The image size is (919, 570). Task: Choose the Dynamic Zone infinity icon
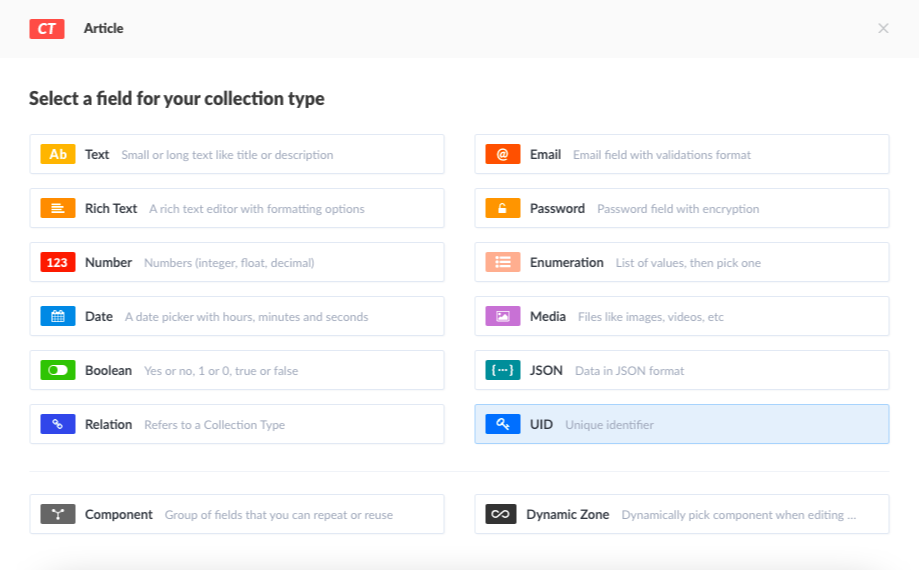point(500,514)
